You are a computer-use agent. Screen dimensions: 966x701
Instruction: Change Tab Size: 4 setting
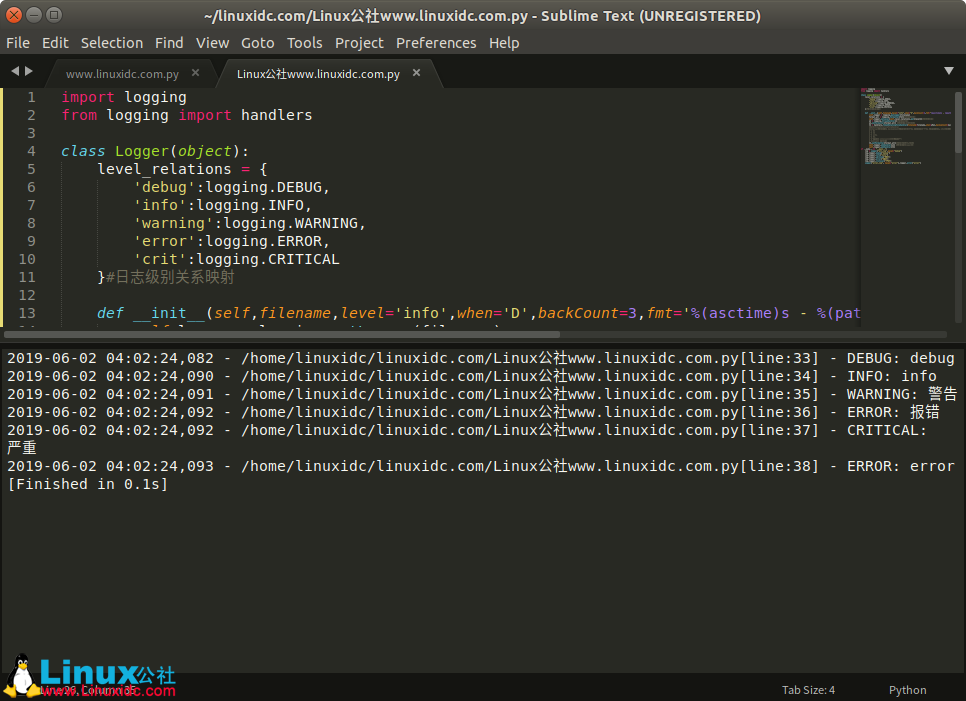tap(808, 690)
